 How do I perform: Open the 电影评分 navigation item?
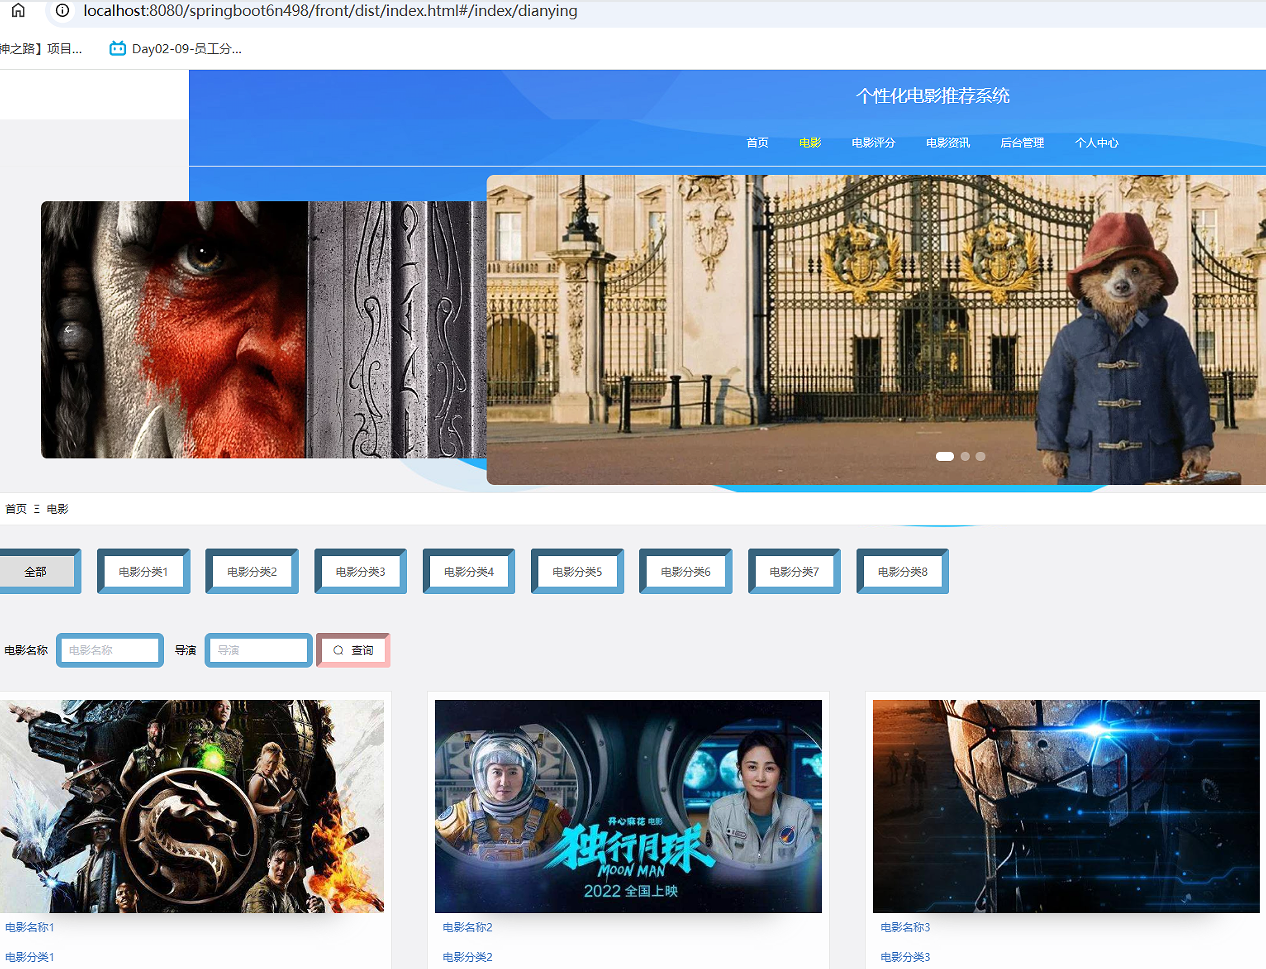(873, 143)
